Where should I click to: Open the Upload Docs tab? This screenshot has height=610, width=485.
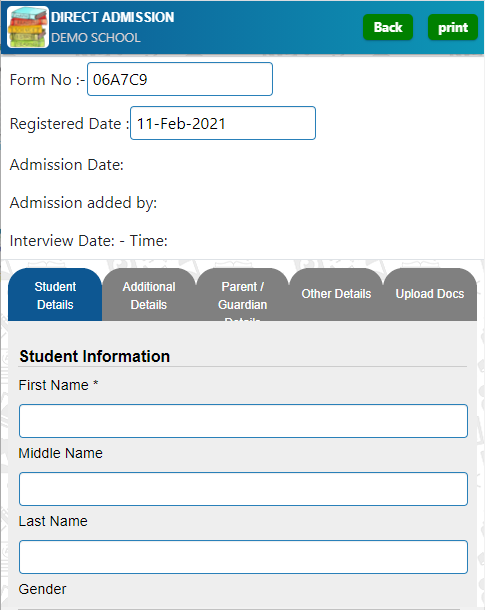(x=430, y=294)
